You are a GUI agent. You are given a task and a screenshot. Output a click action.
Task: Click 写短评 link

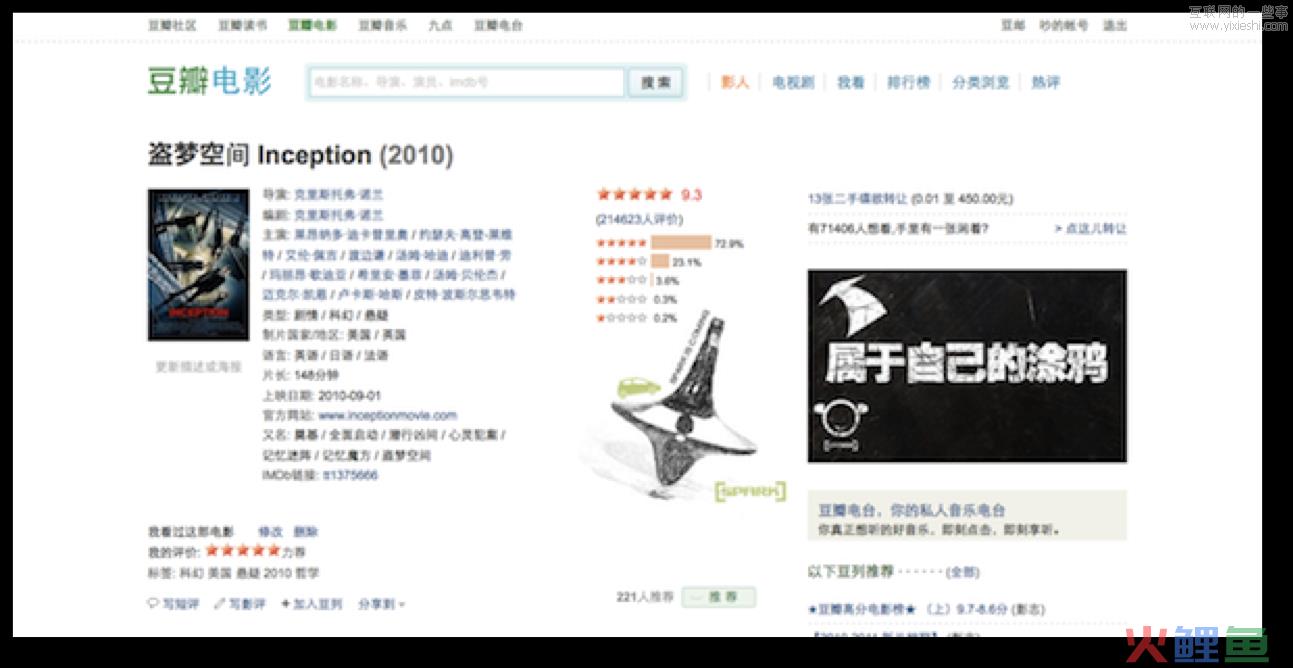coord(181,604)
